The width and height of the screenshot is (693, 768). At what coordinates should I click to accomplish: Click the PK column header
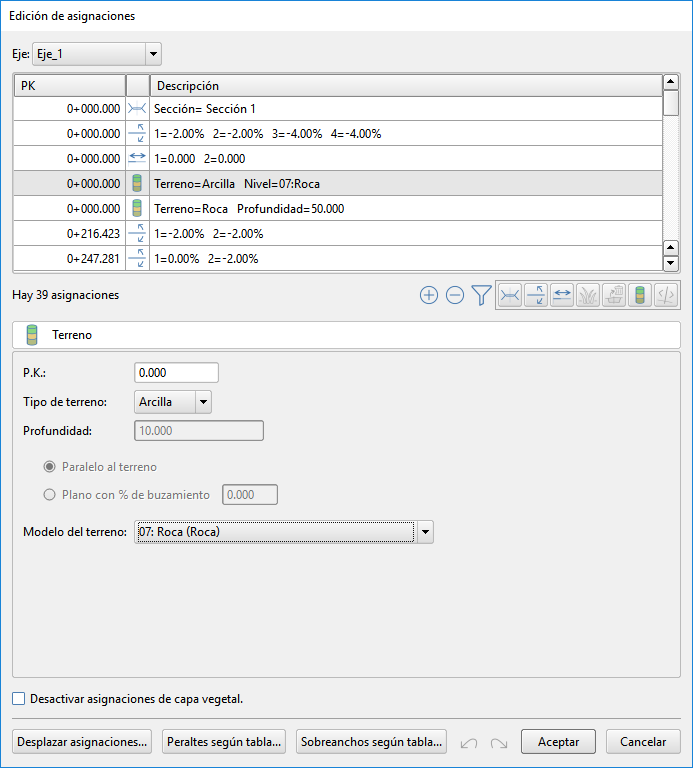[x=70, y=86]
